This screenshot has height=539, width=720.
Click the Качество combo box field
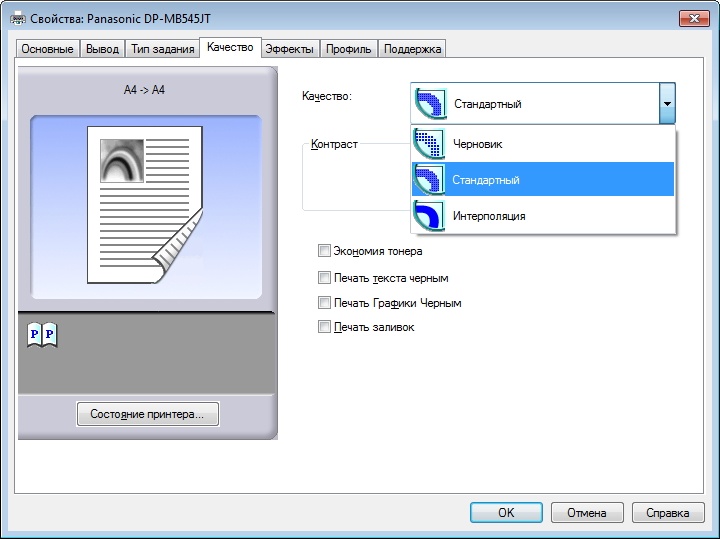(543, 104)
